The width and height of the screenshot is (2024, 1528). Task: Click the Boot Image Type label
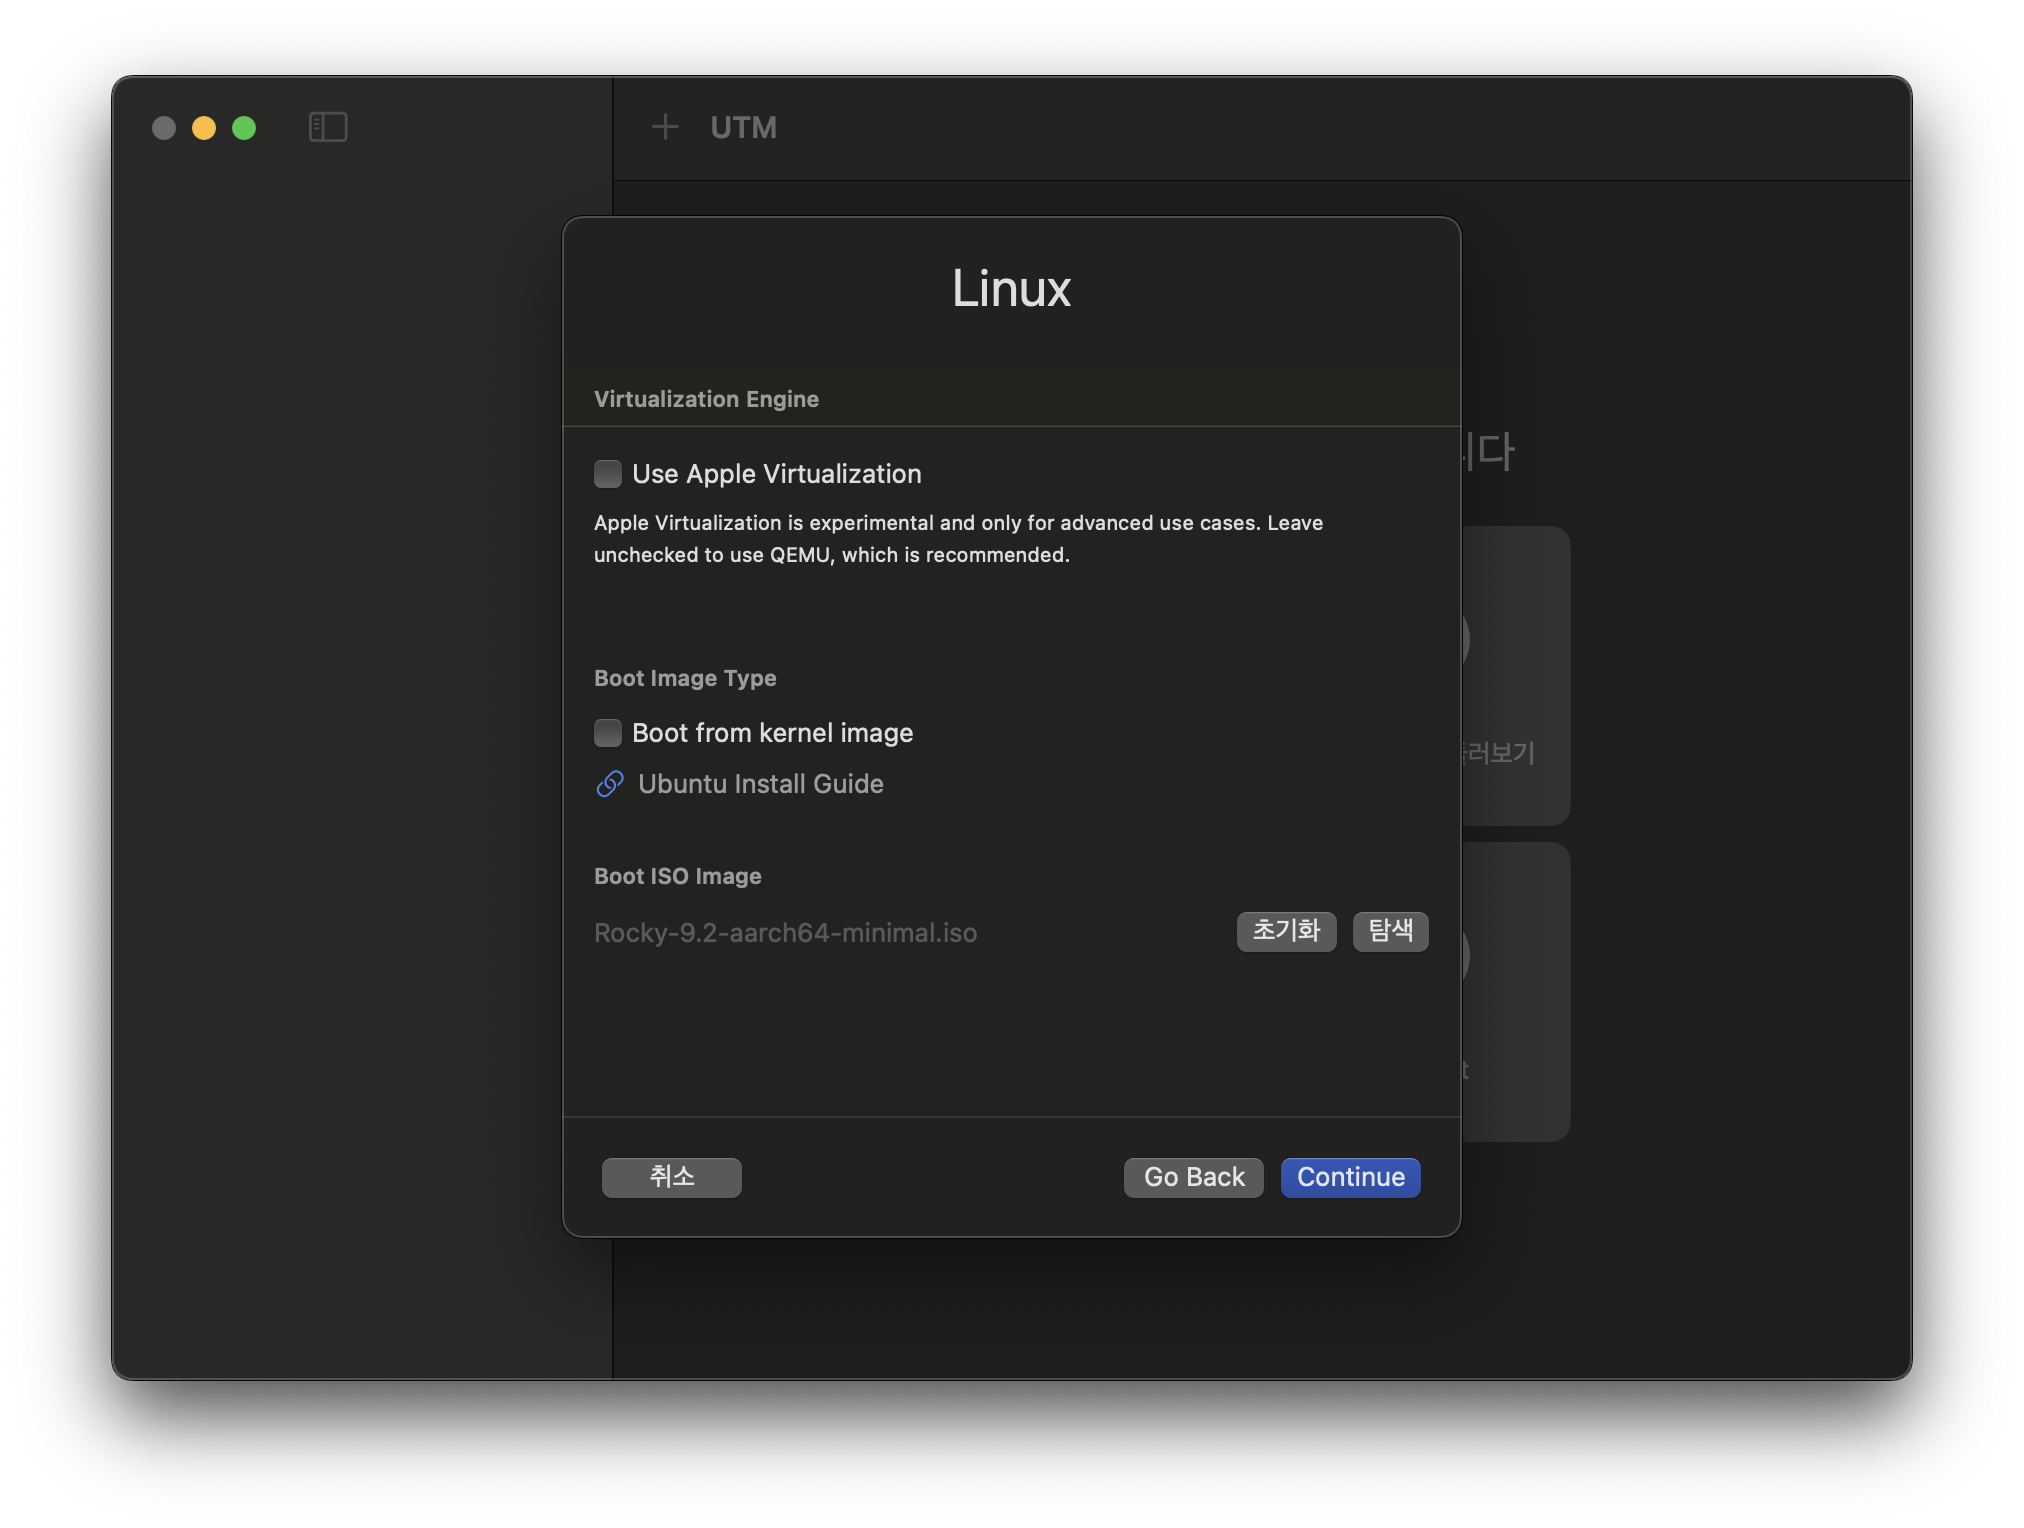[x=685, y=678]
